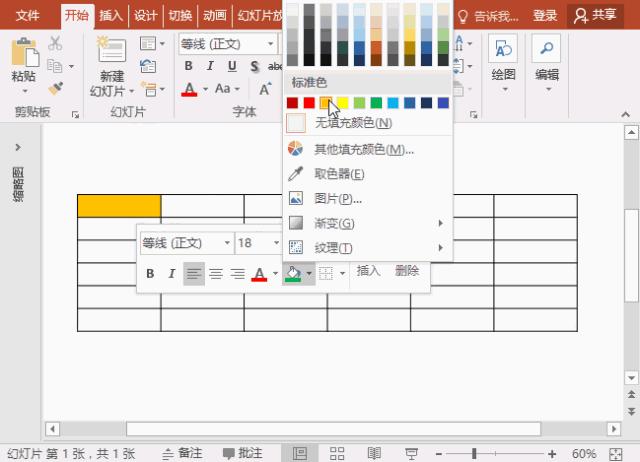Expand the Gradient (渐变) submenu
Image resolution: width=640 pixels, height=462 pixels.
pos(368,223)
